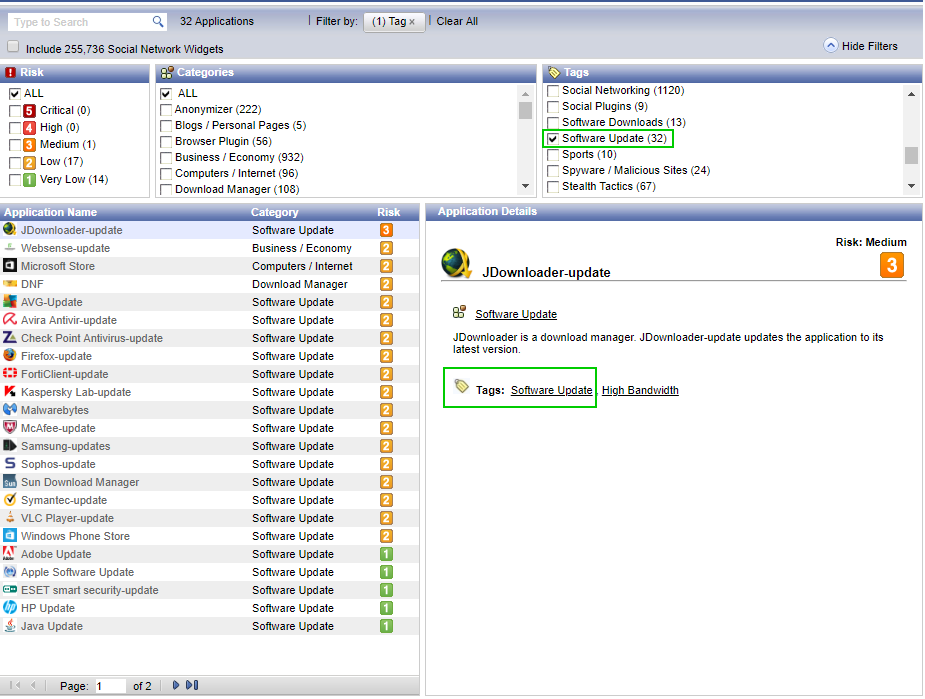Click the AVG-Update row icon
The image size is (925, 699).
[x=9, y=301]
